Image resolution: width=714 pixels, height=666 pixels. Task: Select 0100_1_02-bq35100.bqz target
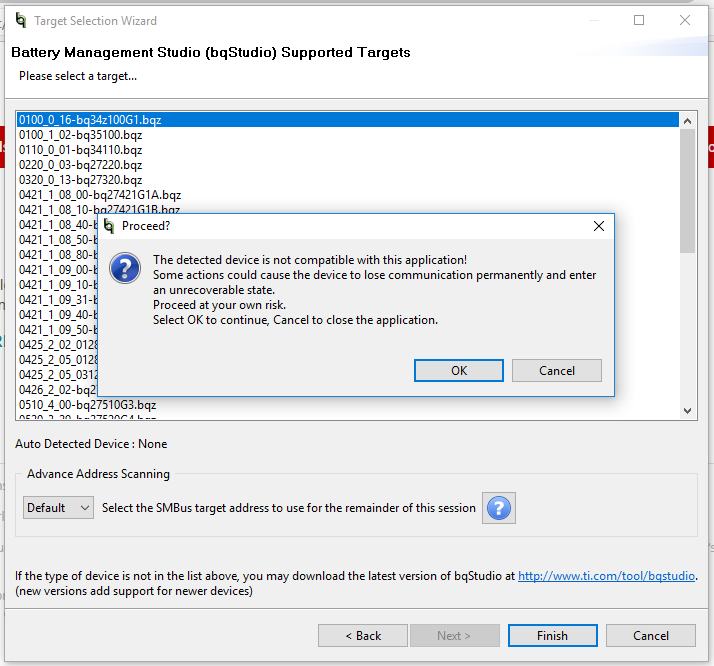click(x=348, y=135)
